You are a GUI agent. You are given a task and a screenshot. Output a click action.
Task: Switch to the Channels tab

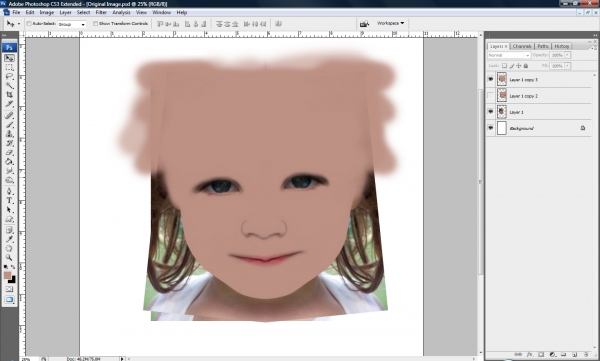522,46
